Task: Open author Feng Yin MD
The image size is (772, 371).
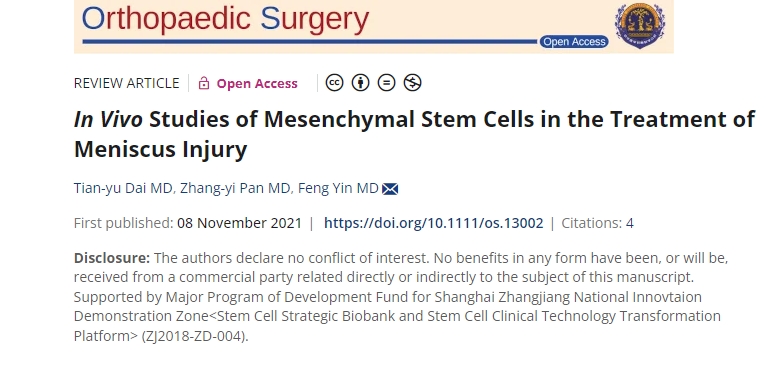Action: [x=338, y=188]
